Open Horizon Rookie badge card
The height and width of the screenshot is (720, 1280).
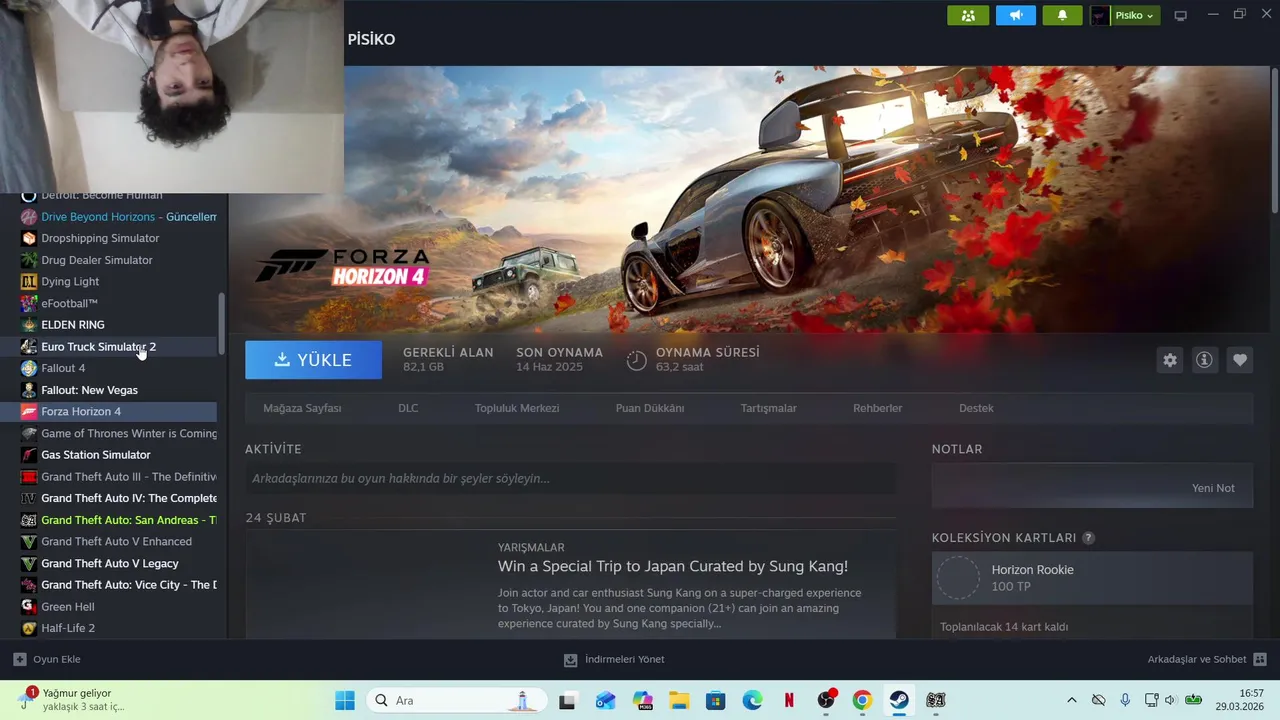click(x=1092, y=578)
